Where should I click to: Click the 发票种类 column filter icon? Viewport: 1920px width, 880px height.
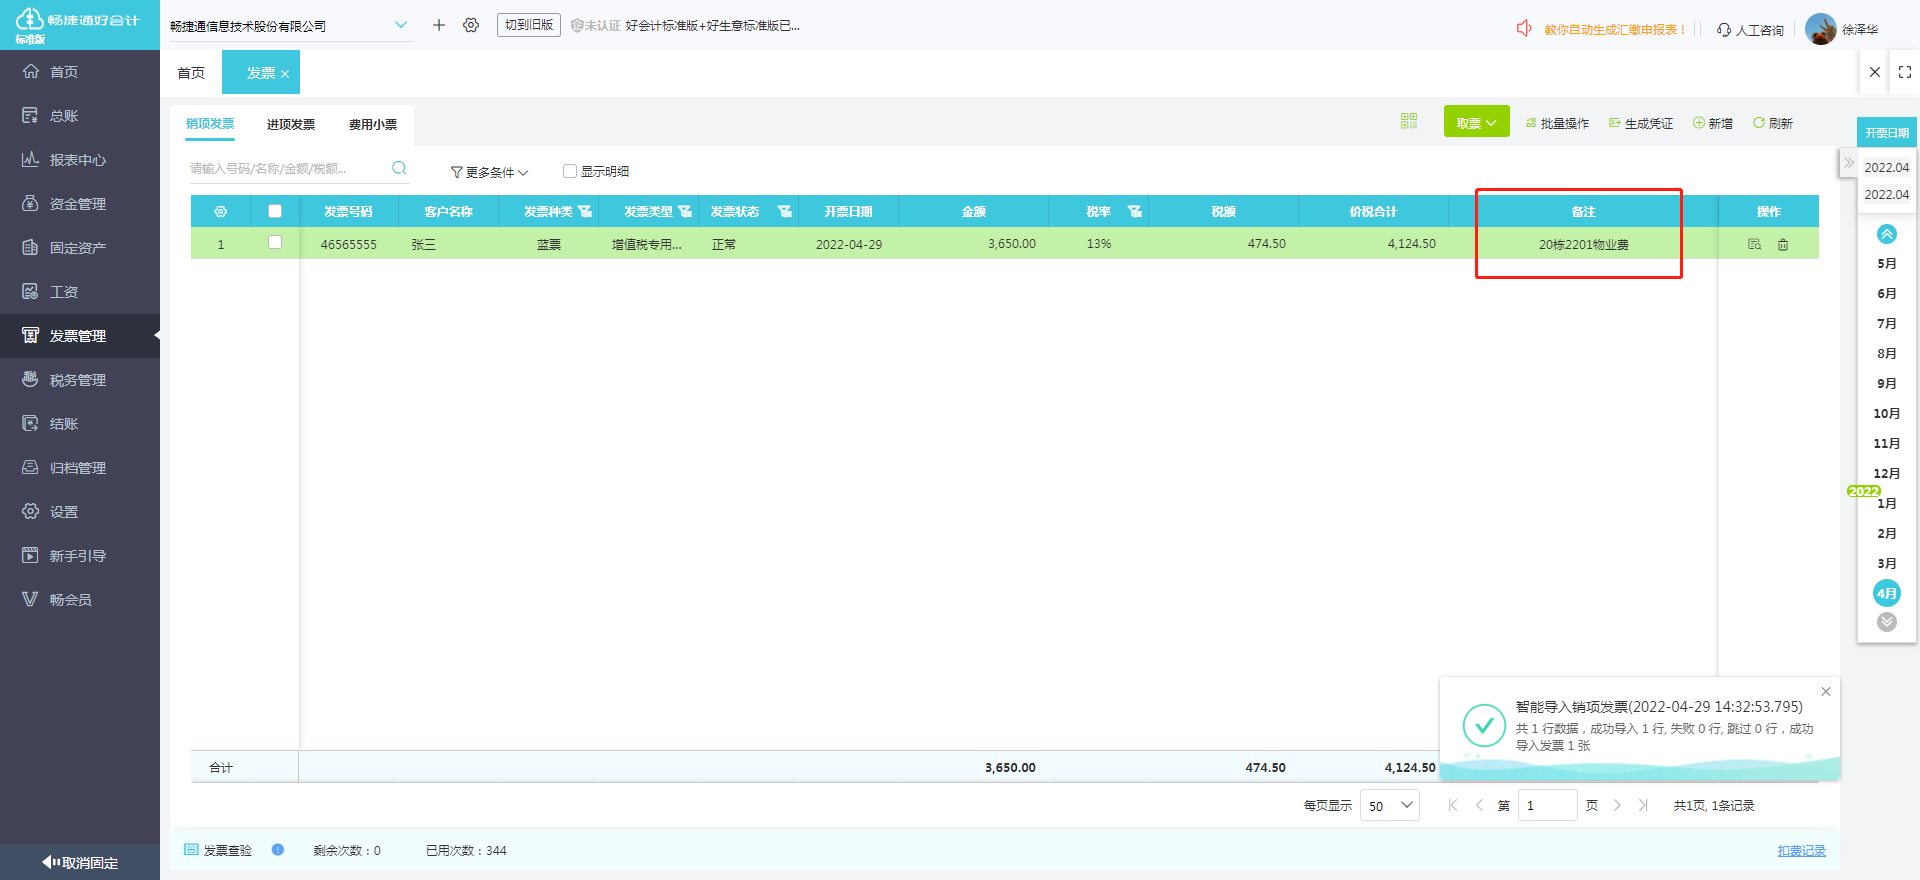(585, 212)
